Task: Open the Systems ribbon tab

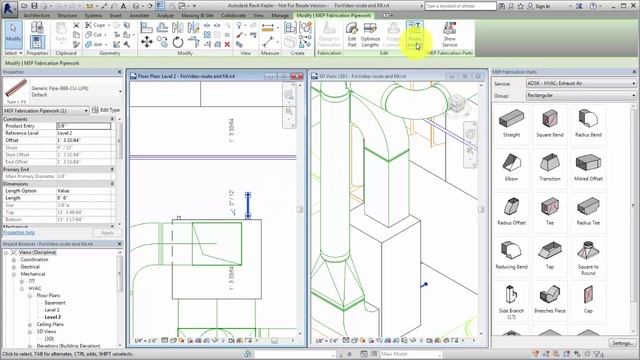Action: (x=93, y=15)
